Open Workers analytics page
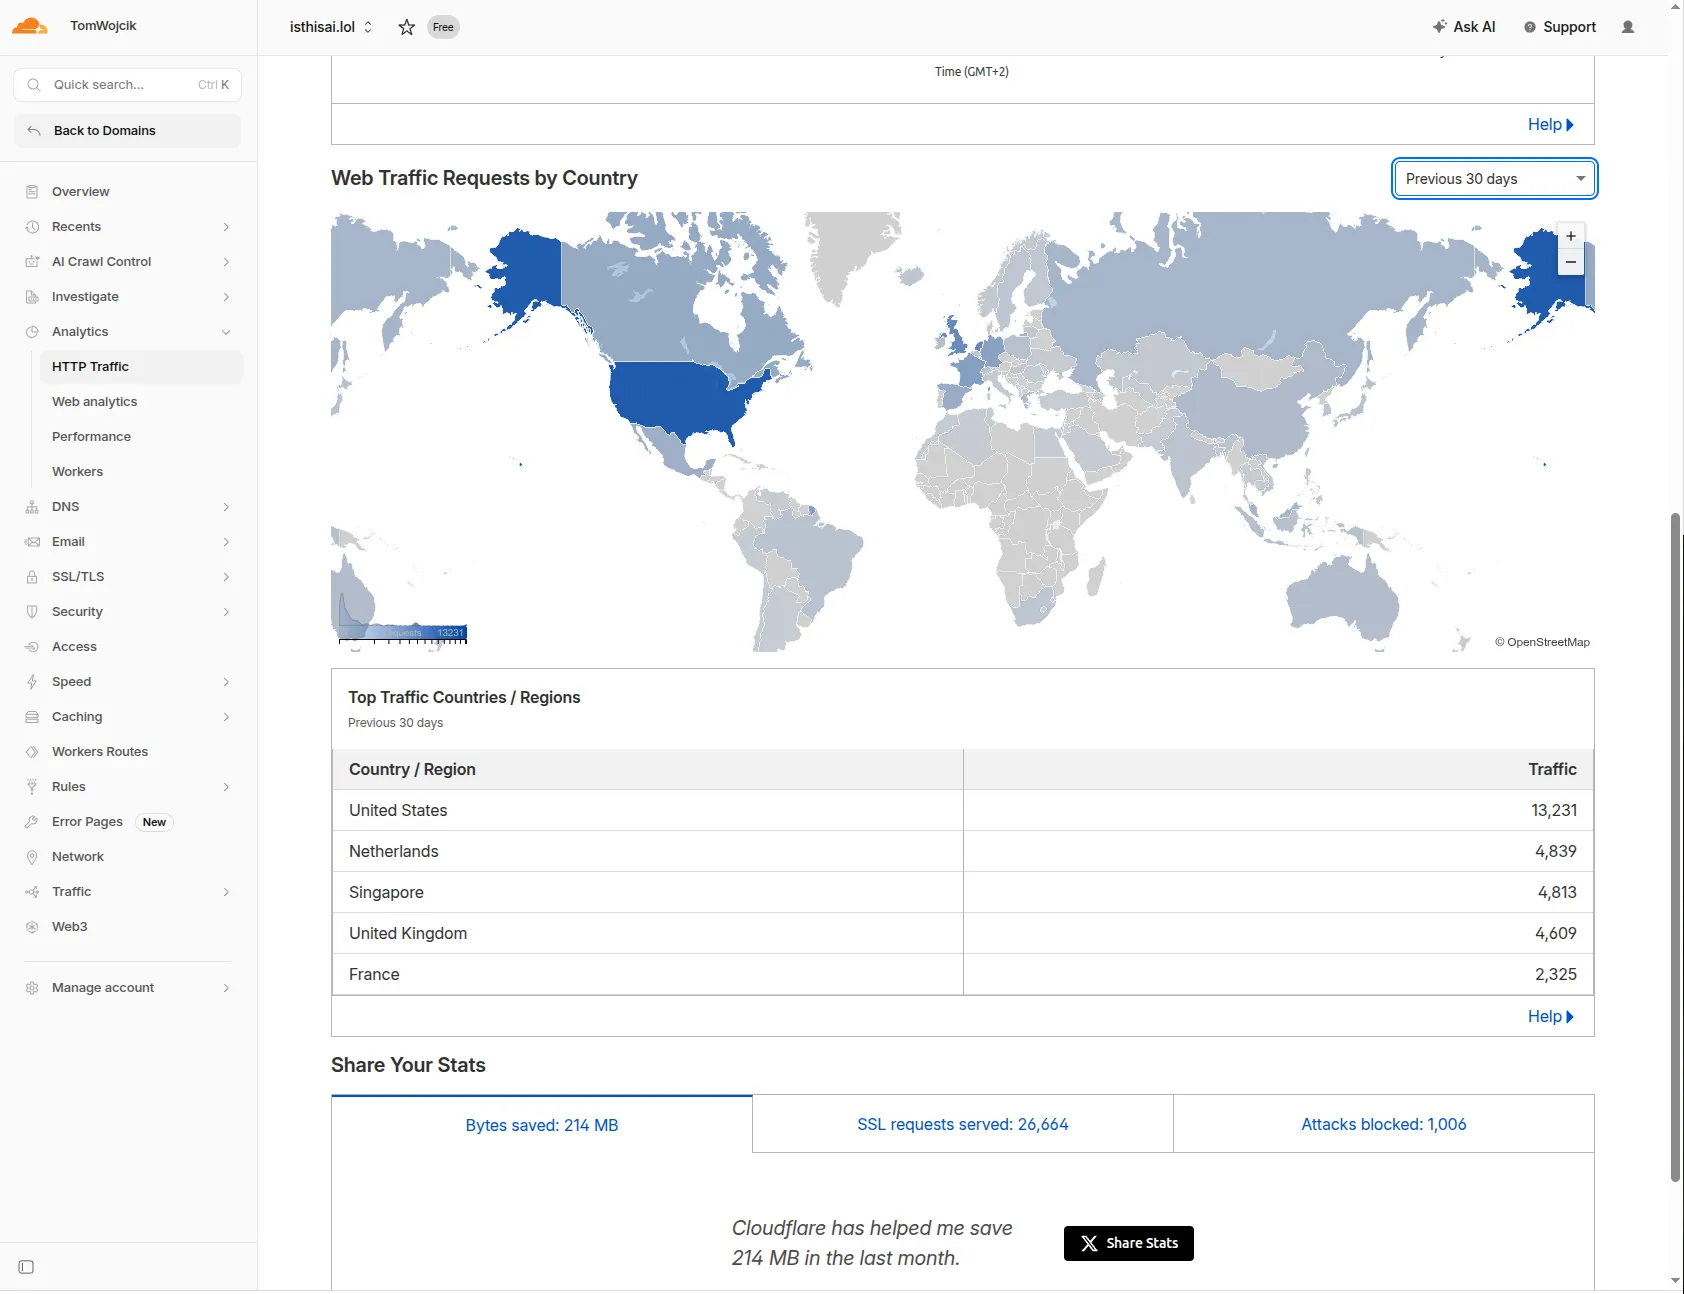Viewport: 1684px width, 1294px height. (141, 472)
